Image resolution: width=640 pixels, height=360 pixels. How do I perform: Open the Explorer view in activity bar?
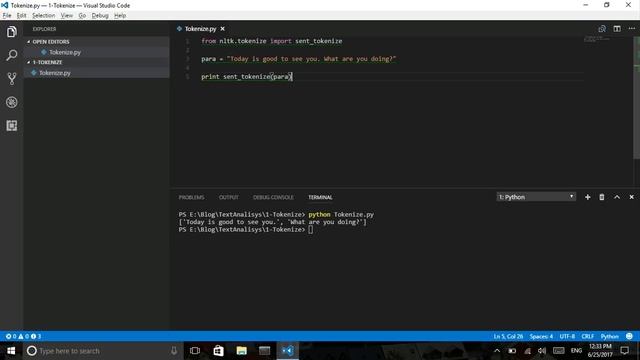pos(11,32)
